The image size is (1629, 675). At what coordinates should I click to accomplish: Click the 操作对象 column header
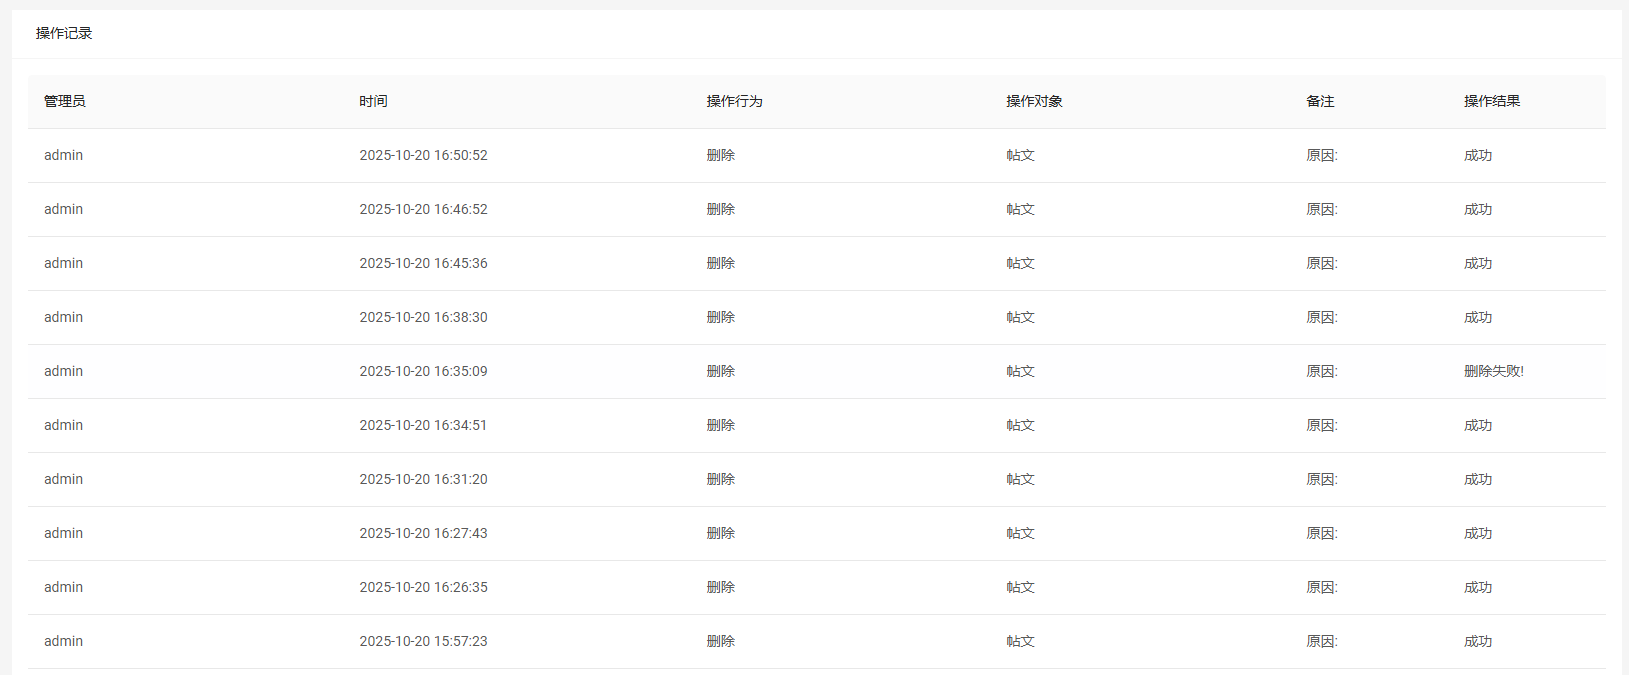[x=1034, y=101]
